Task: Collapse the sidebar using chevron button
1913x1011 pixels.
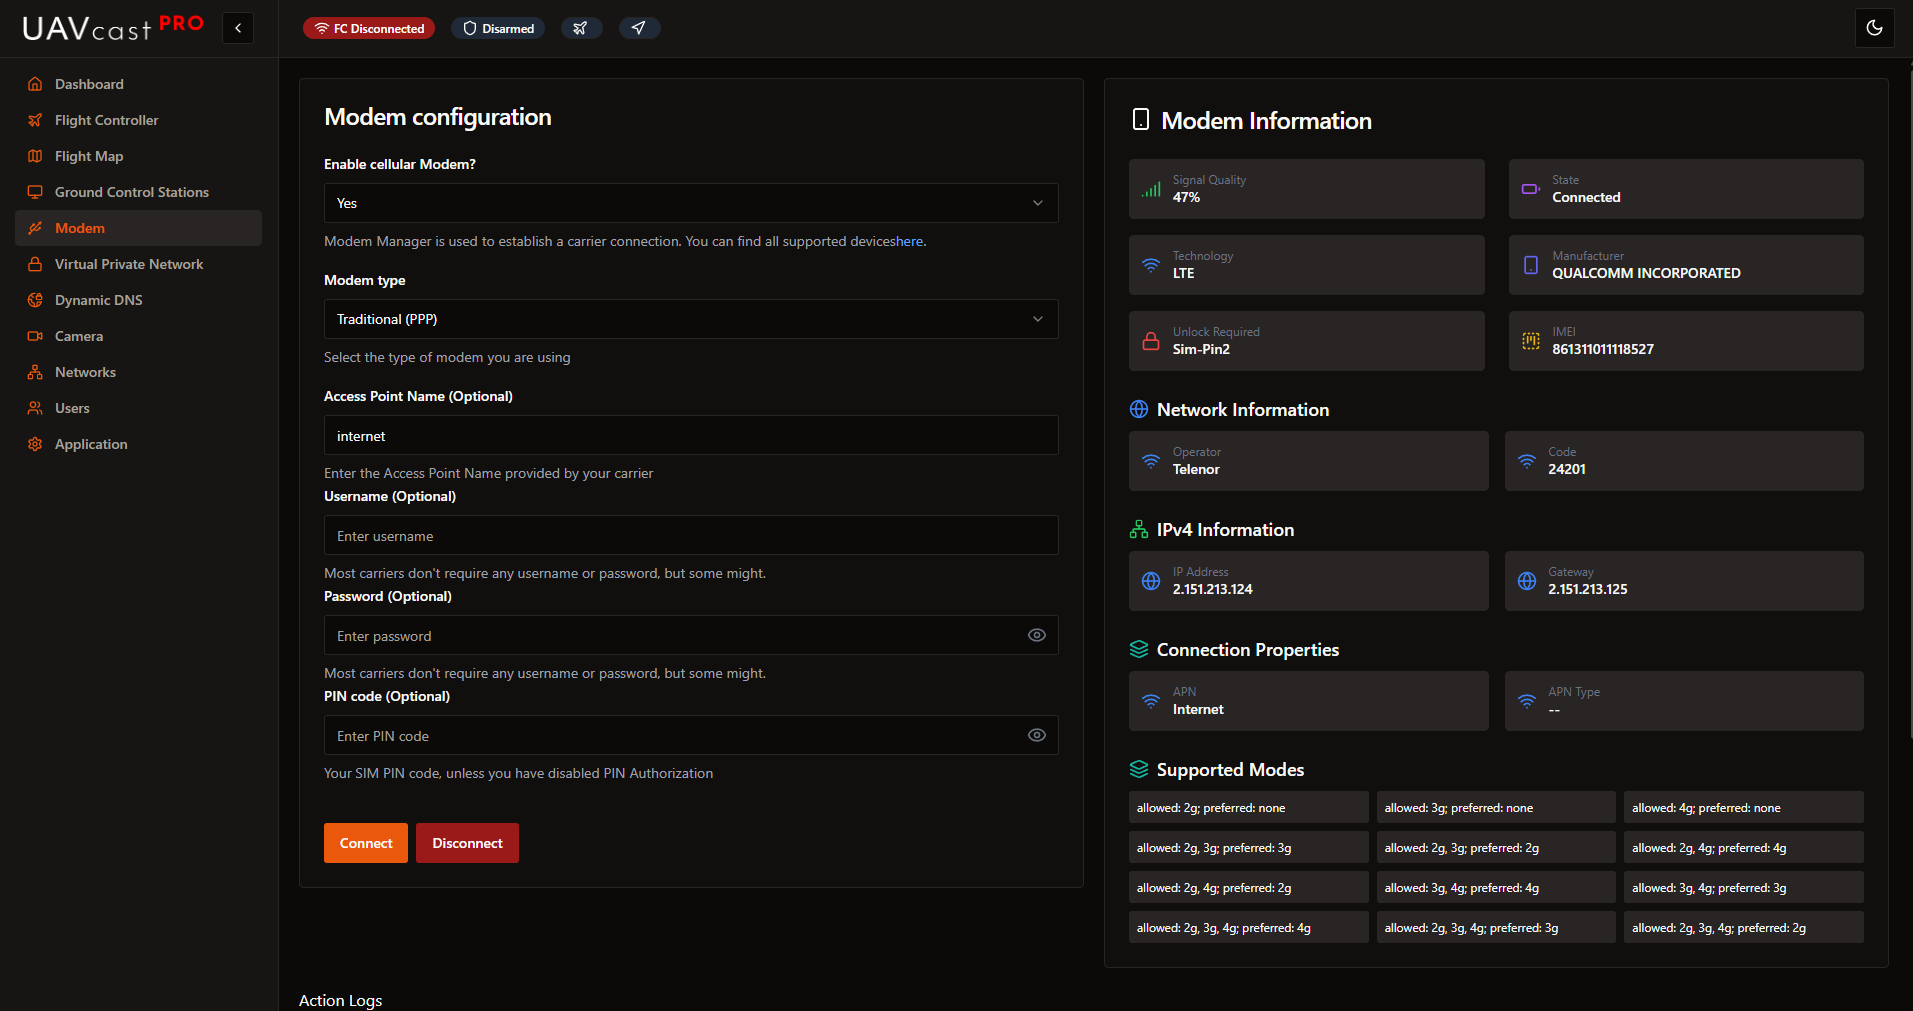Action: tap(238, 28)
